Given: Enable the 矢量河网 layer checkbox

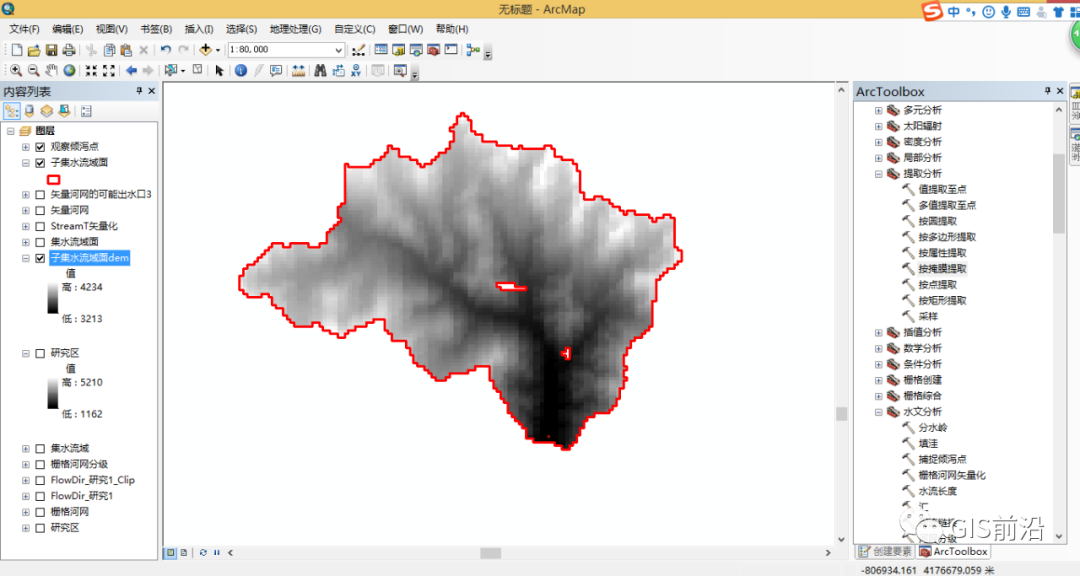Looking at the screenshot, I should click(x=40, y=210).
